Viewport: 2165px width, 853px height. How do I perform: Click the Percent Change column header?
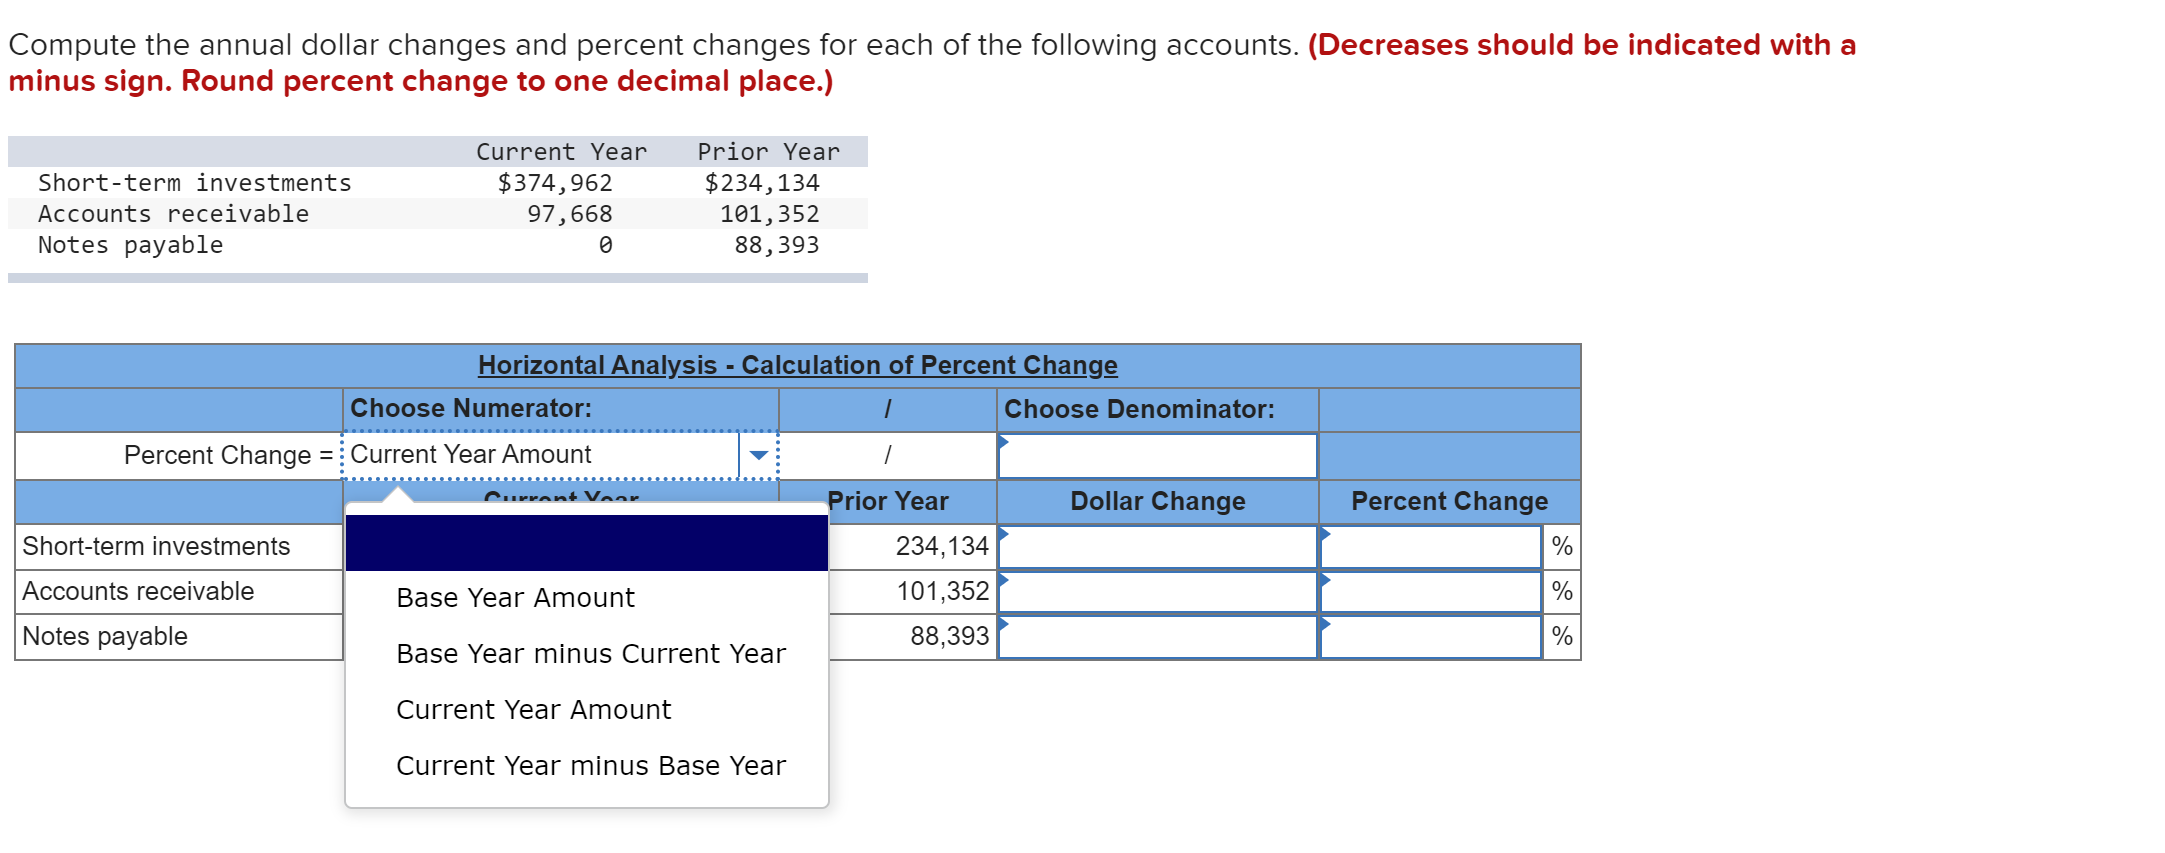[x=1447, y=501]
